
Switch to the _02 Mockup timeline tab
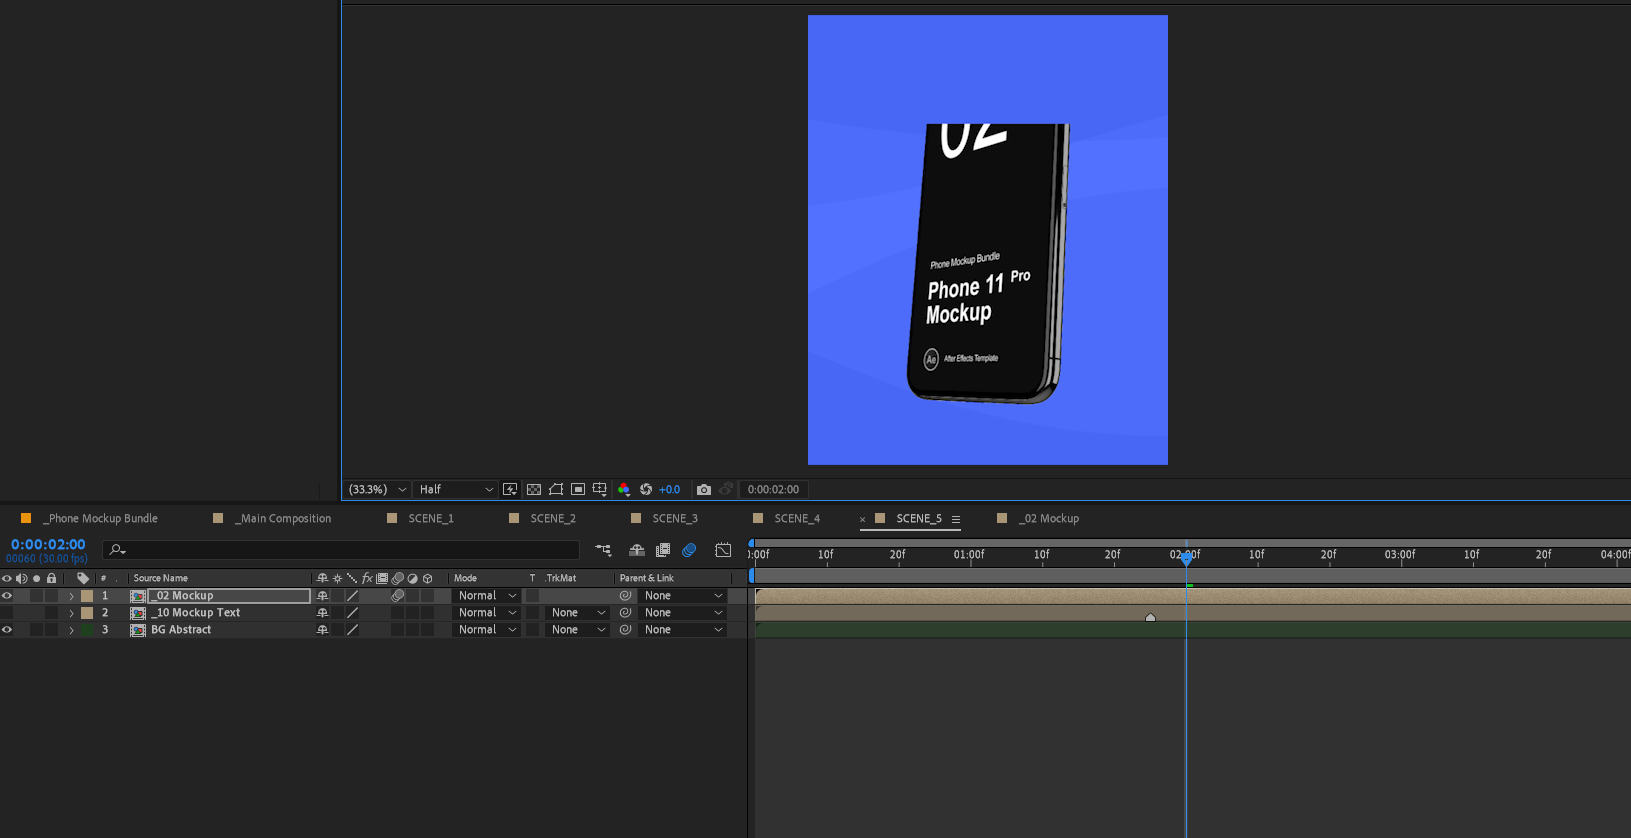[x=1049, y=519]
